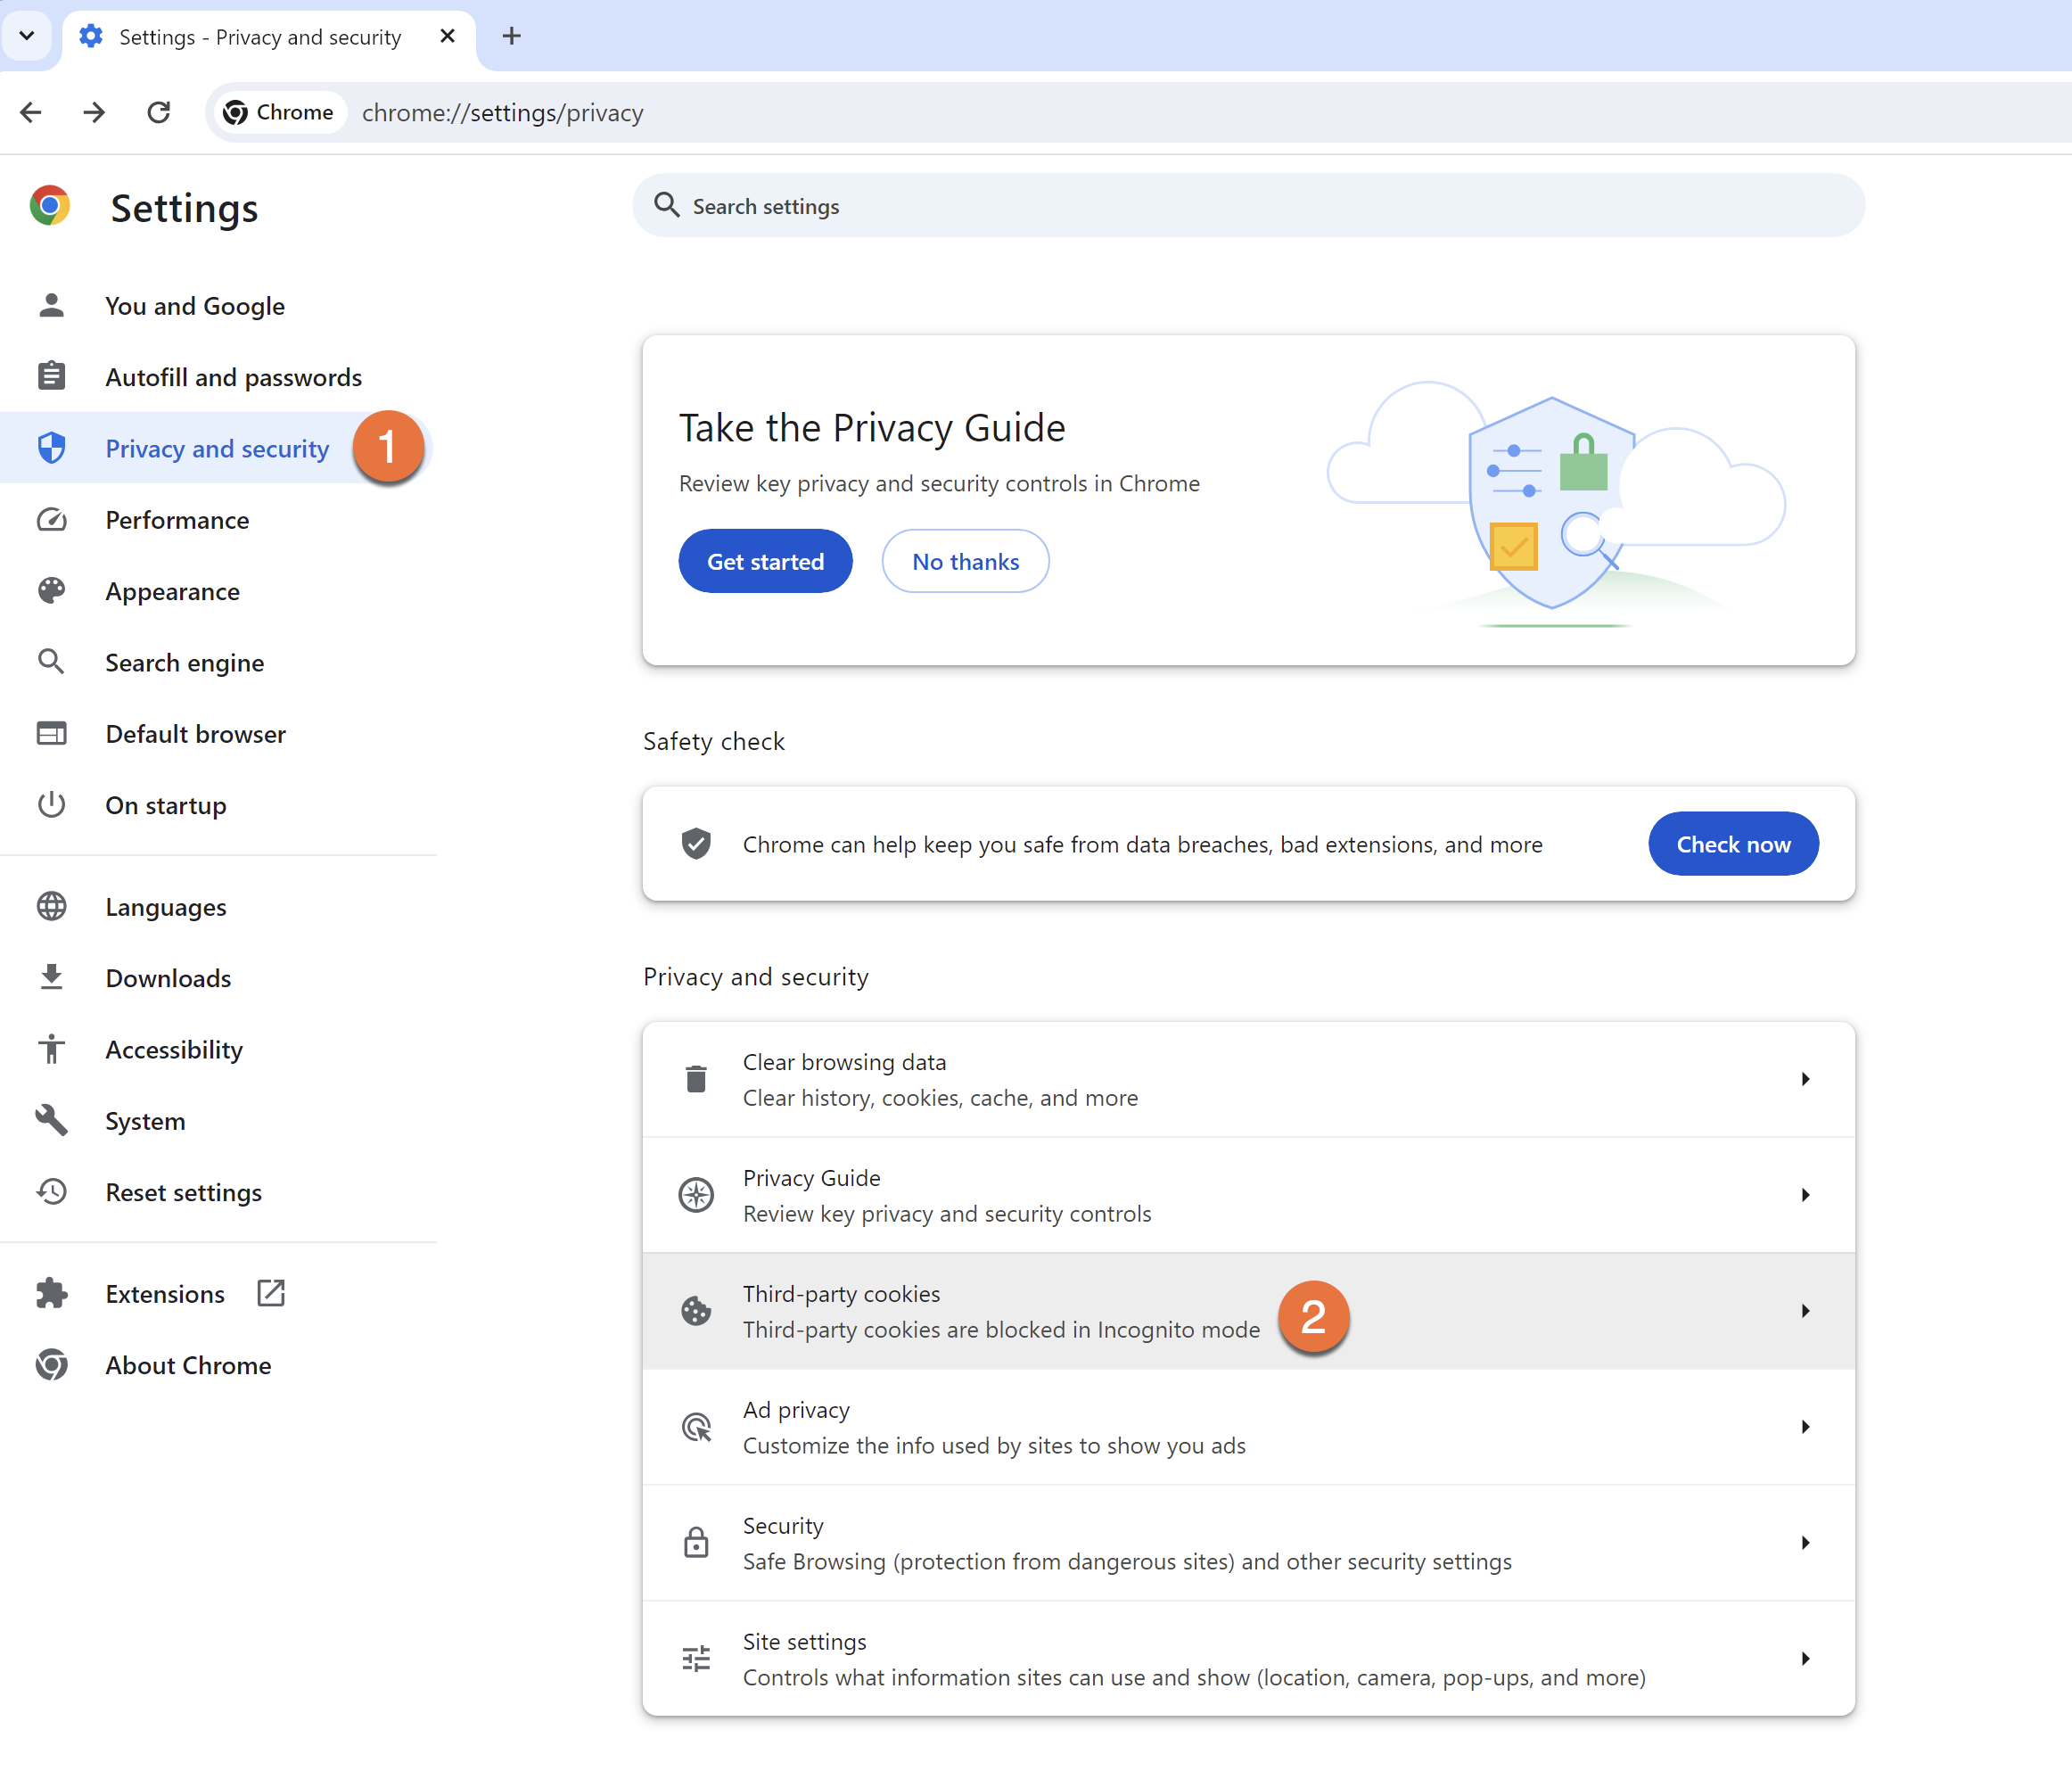Click the Accessibility figure icon in sidebar
Screen dimensions: 2072x1771
pos(51,1049)
